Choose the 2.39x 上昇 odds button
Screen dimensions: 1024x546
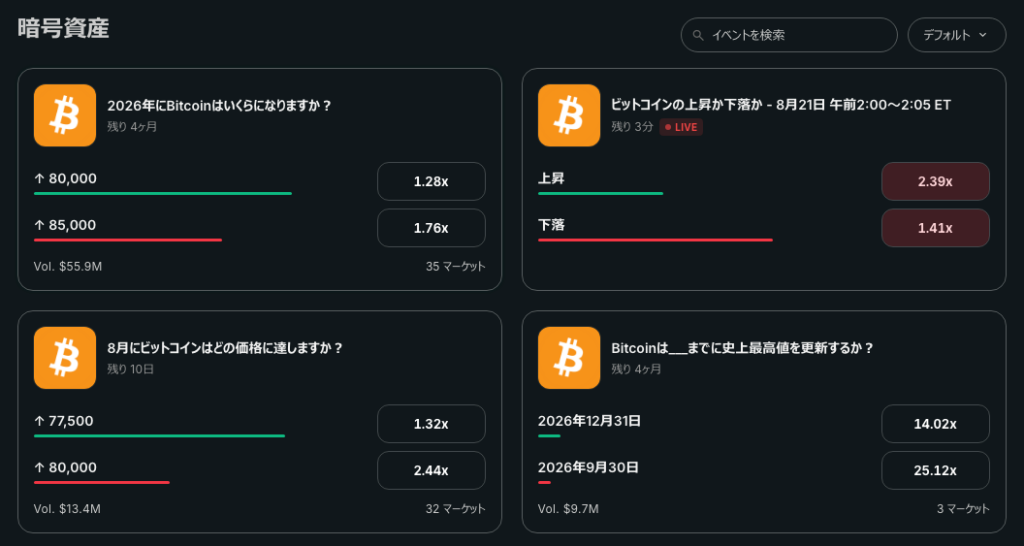[x=935, y=182]
